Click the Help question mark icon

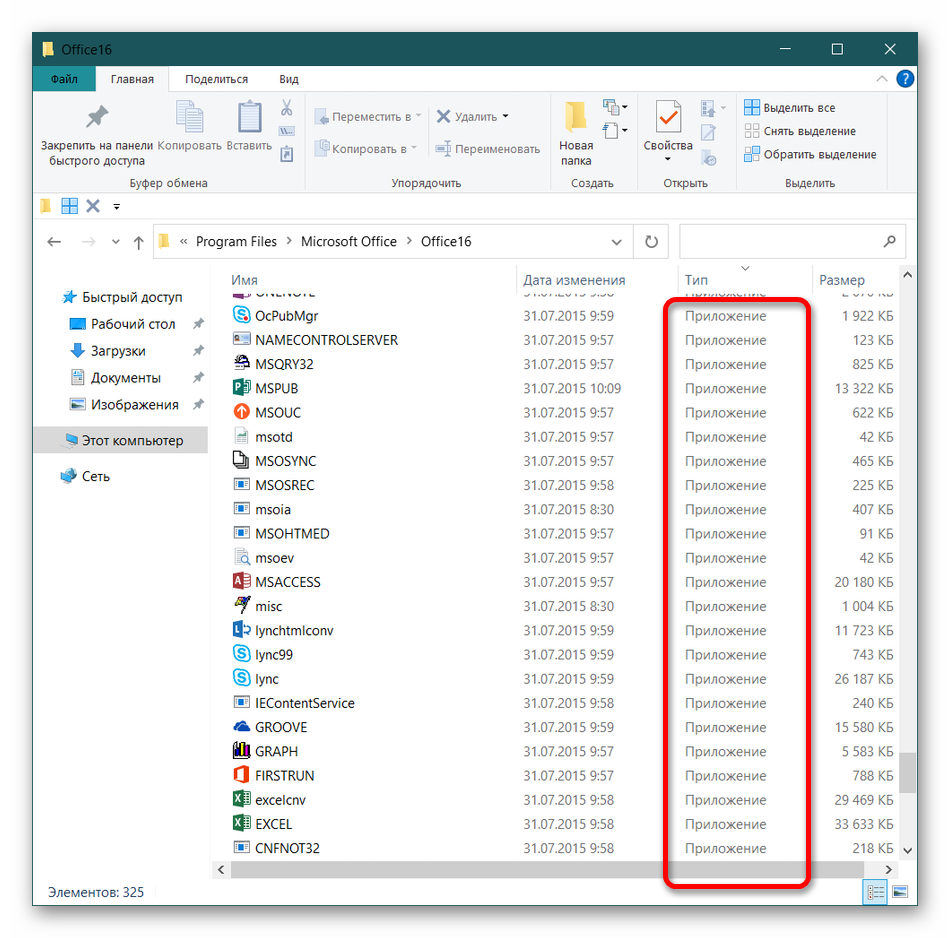coord(905,79)
